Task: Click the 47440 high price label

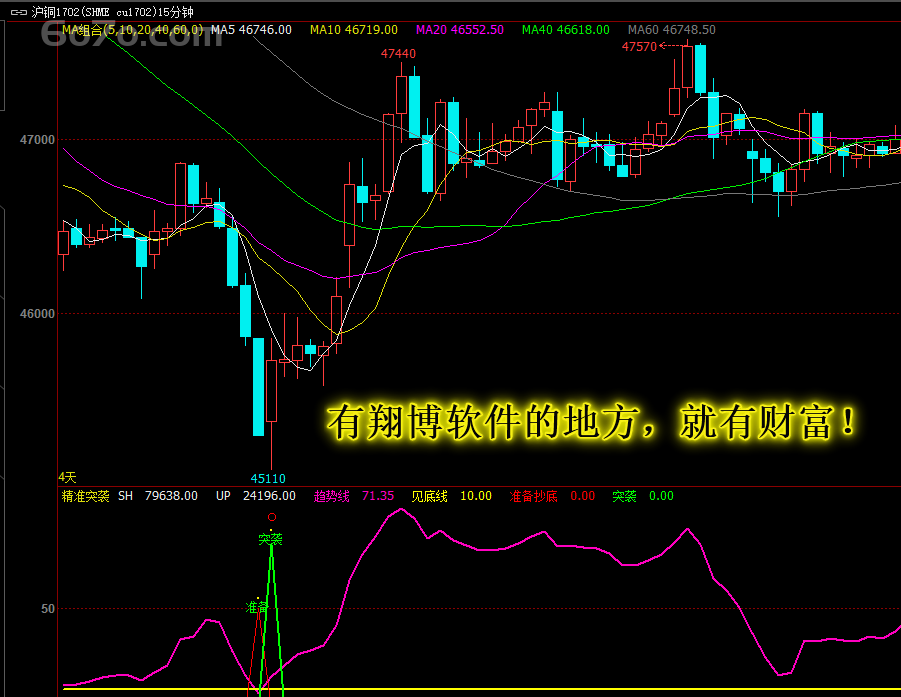Action: 398,53
